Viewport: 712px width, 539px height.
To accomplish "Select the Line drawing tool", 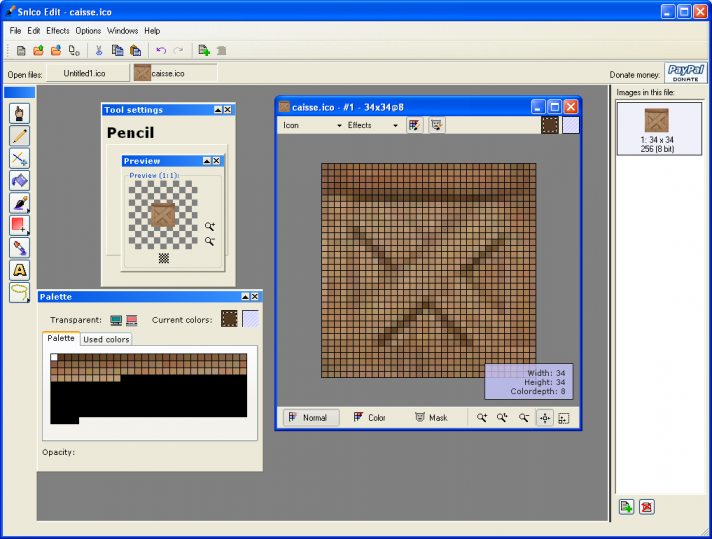I will tap(19, 158).
